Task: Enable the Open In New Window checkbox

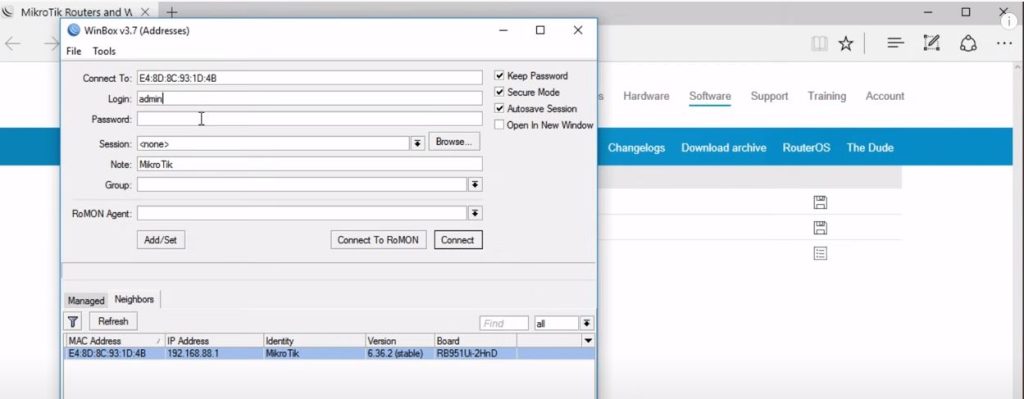Action: point(500,125)
